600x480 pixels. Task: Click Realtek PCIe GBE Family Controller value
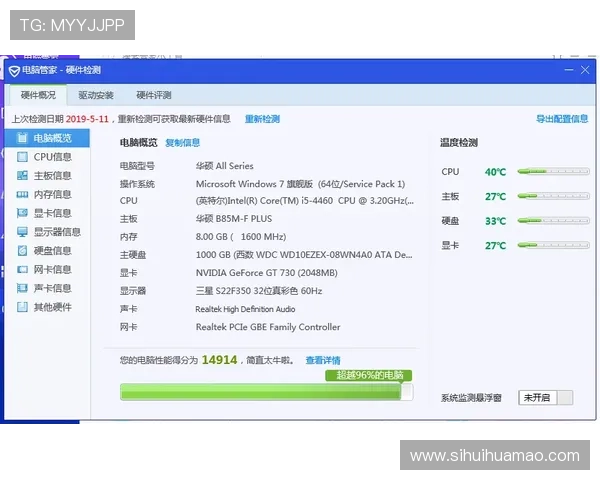268,327
